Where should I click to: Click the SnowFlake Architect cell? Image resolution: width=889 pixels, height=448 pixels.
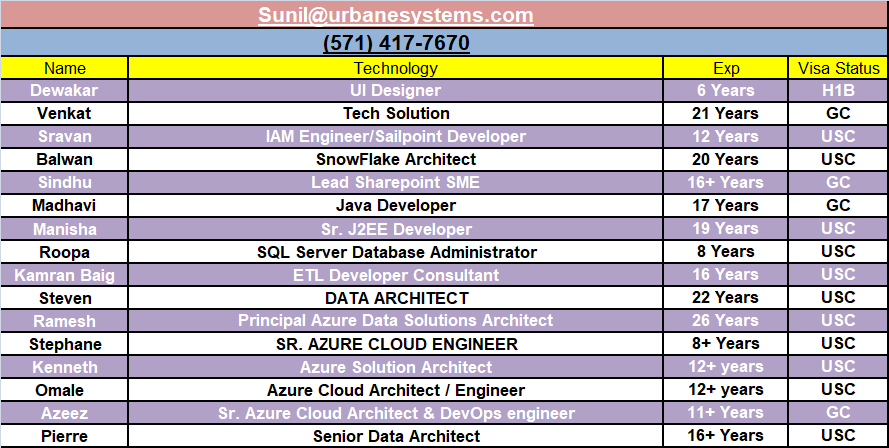point(396,159)
